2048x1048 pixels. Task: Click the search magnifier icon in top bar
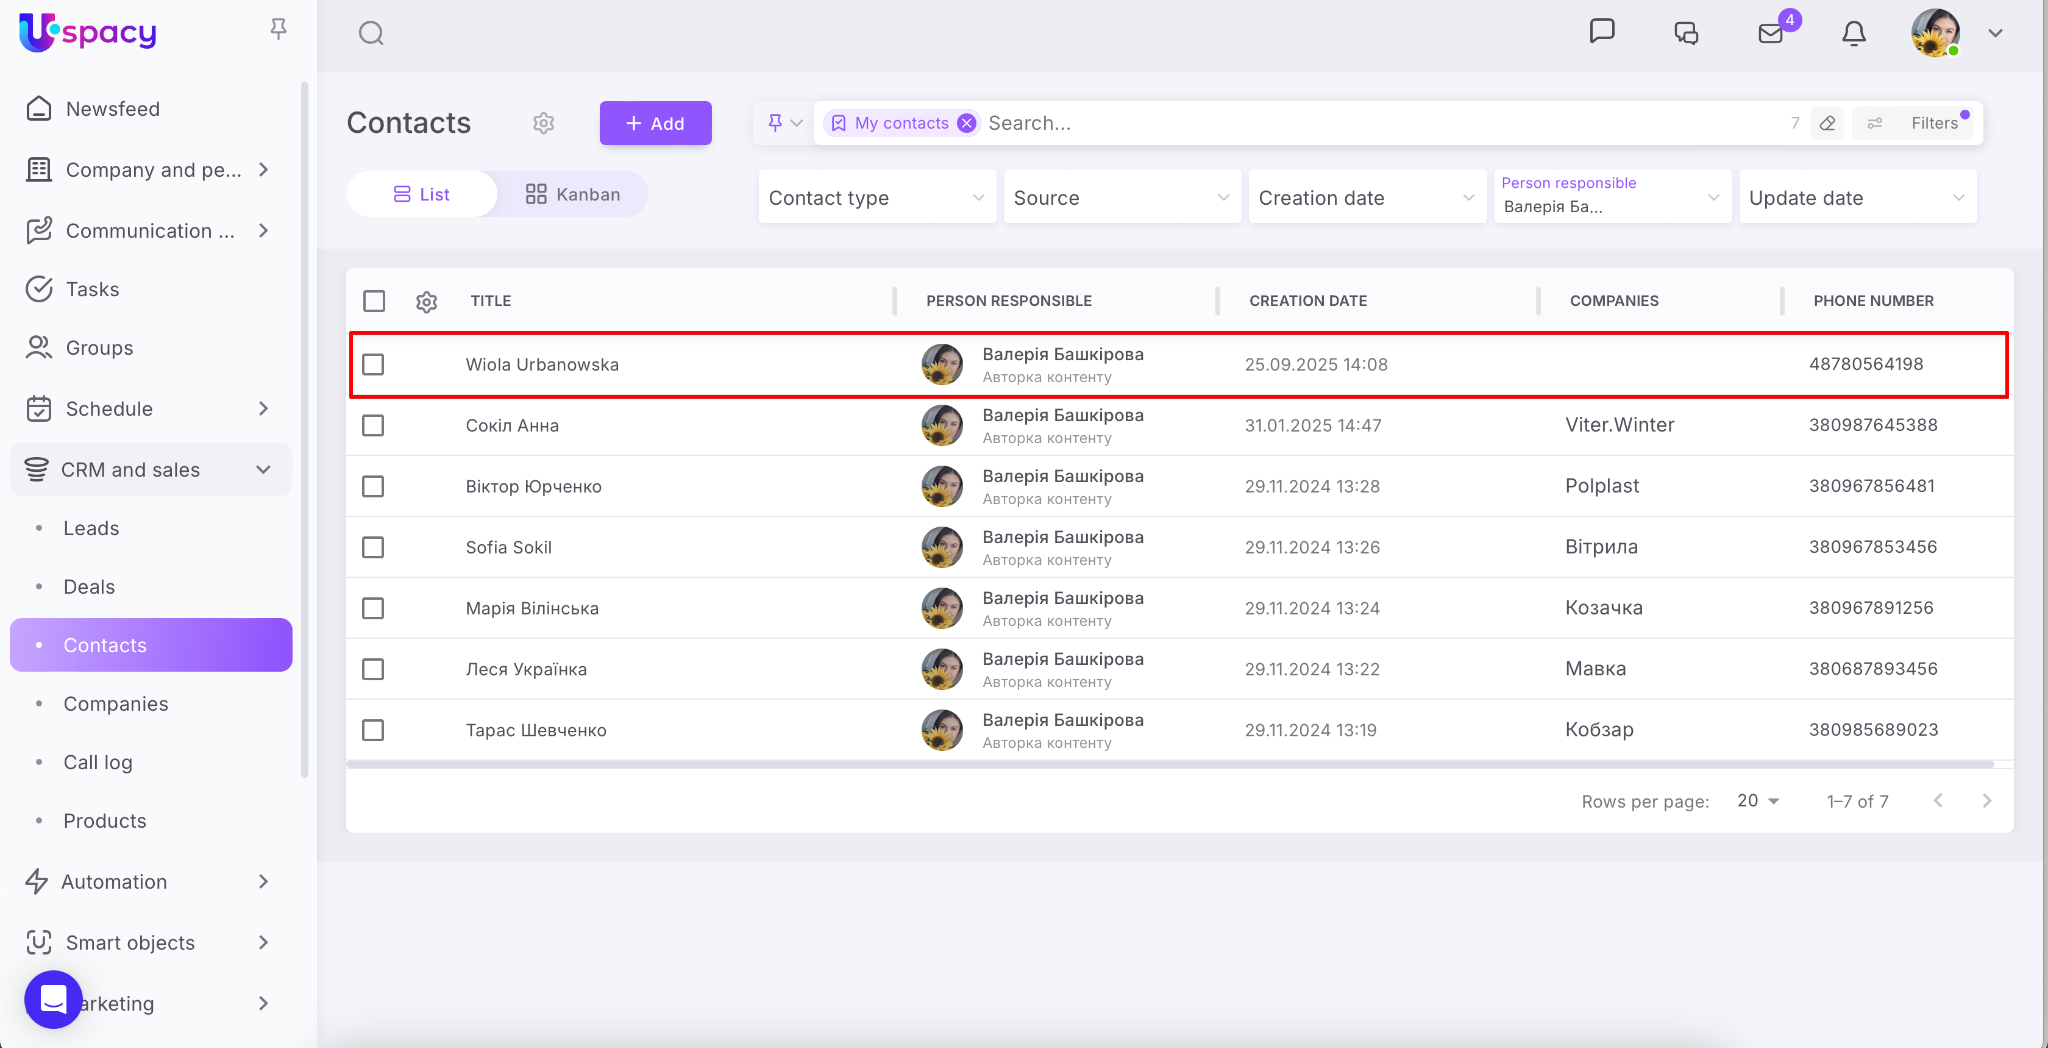coord(371,34)
